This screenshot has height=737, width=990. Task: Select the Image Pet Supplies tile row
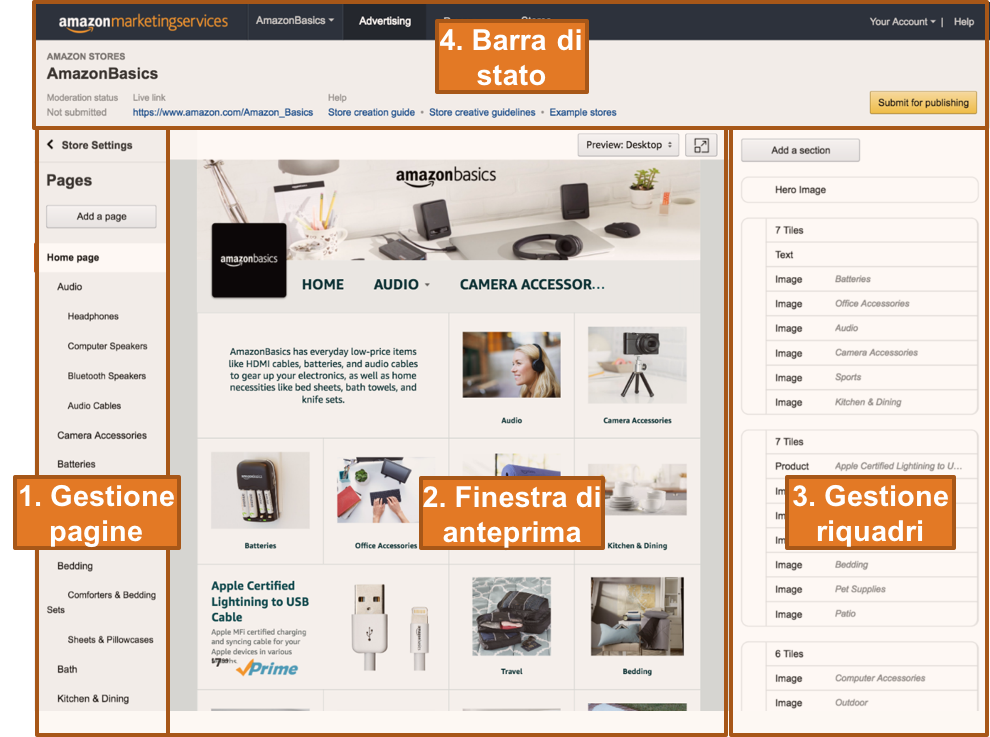tap(871, 590)
